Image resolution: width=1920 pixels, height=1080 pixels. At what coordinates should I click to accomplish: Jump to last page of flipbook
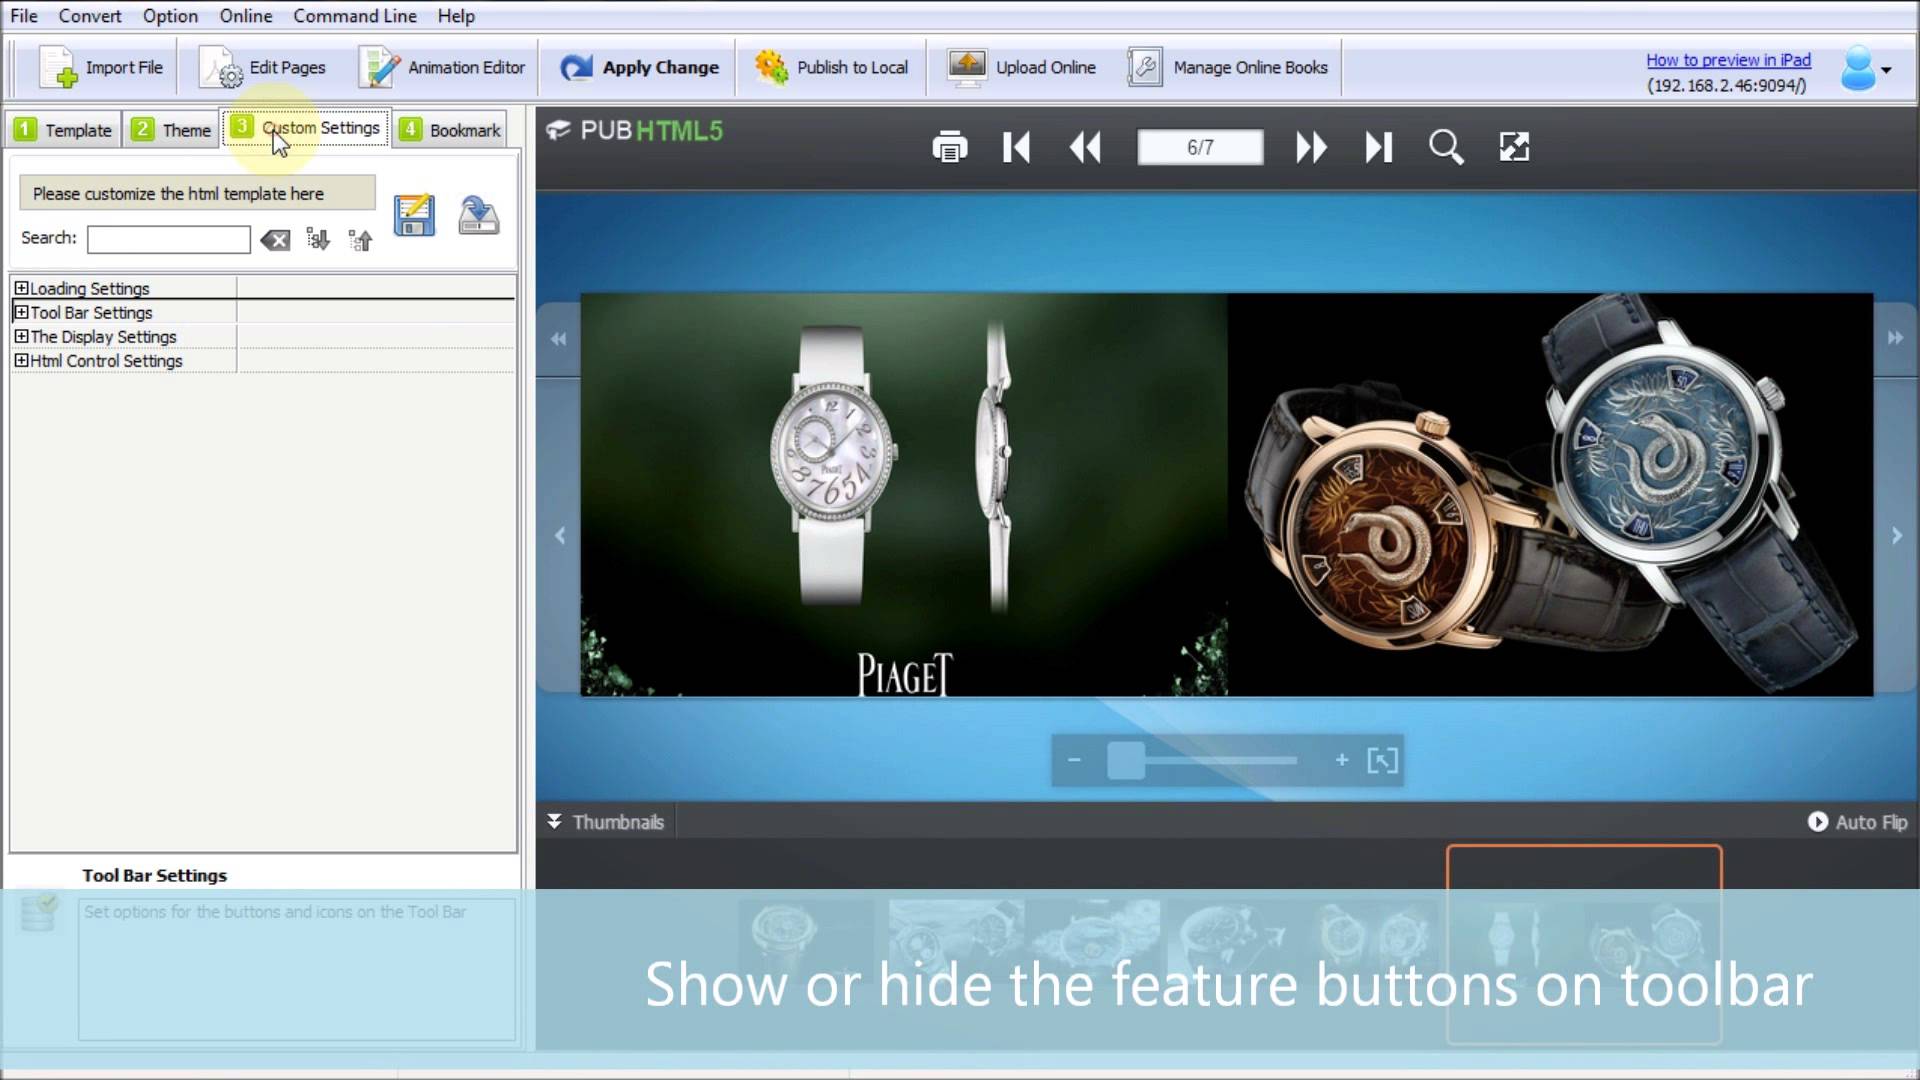(x=1379, y=147)
